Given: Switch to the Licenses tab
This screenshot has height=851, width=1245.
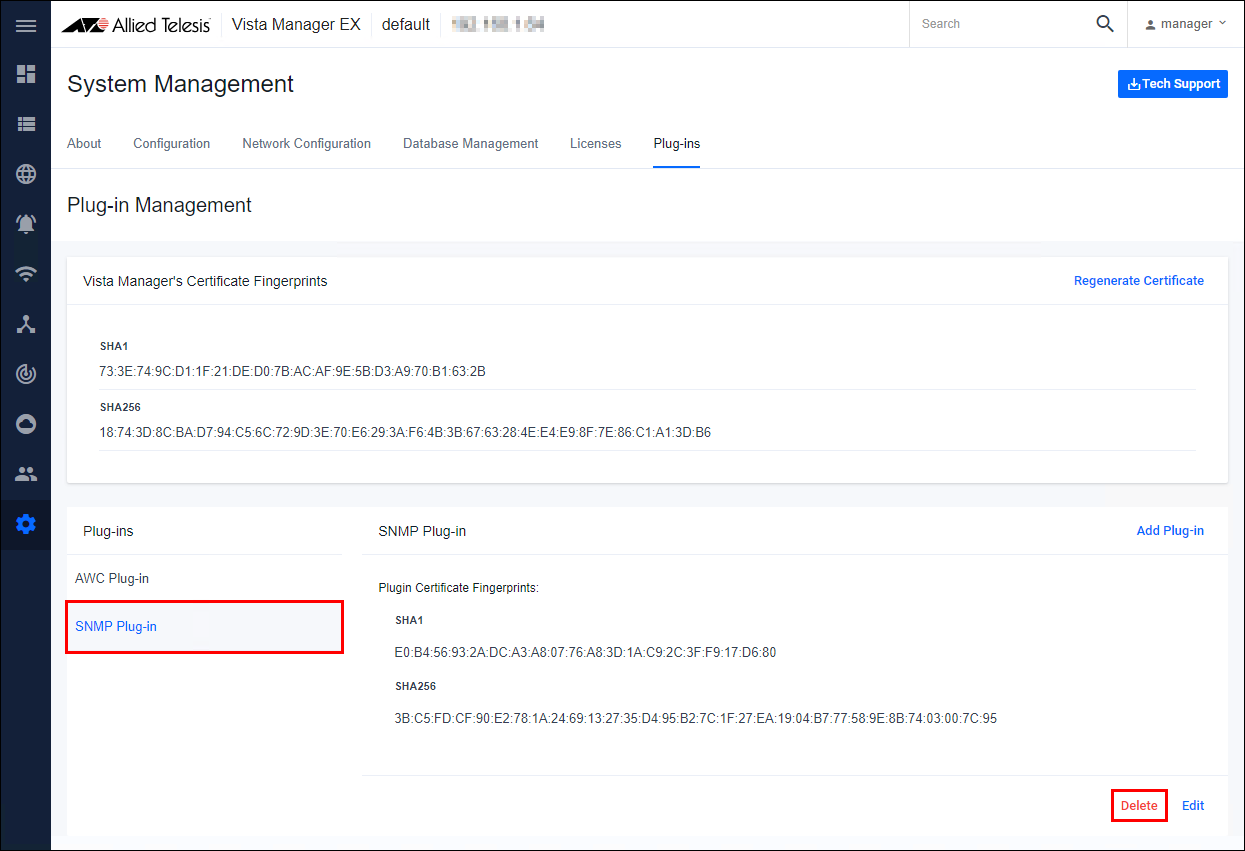Looking at the screenshot, I should [595, 144].
